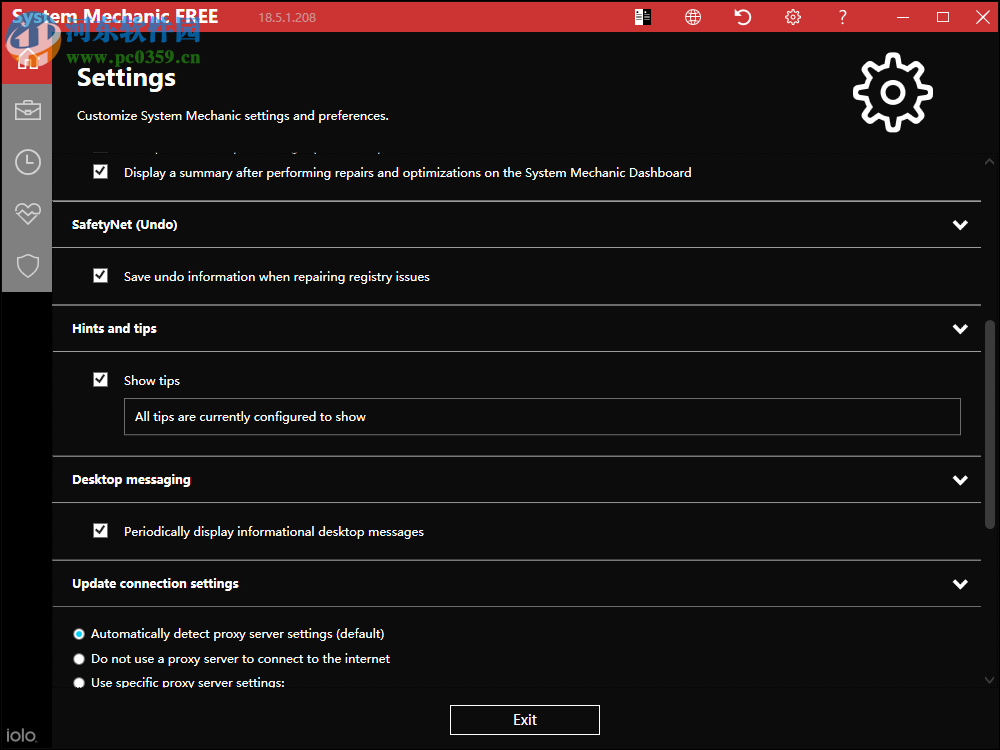Screen dimensions: 1000x750
Task: Select Use specific proxy server settings
Action: [79, 682]
